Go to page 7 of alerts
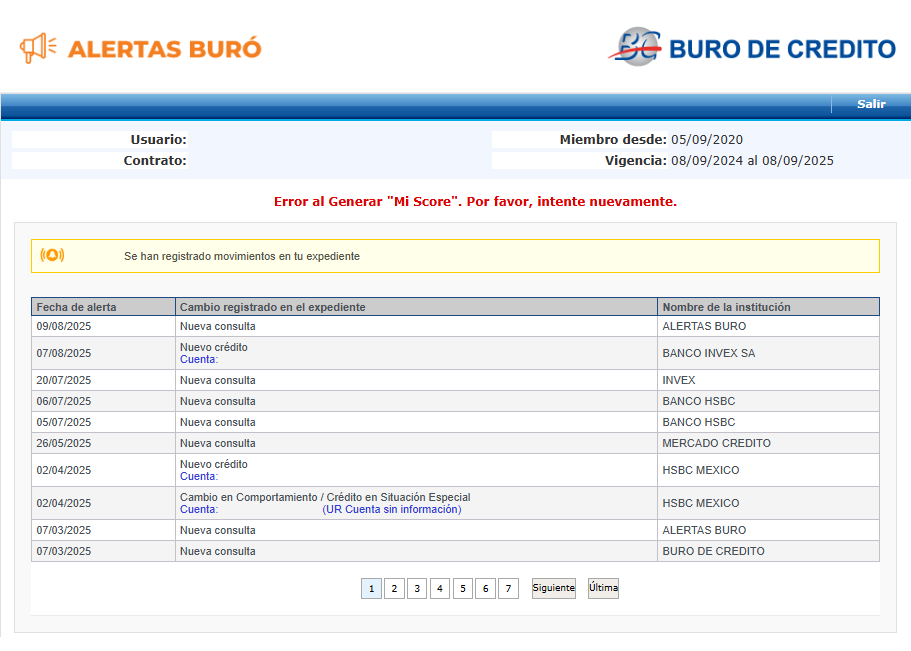Screen dimensions: 911x651 click(508, 588)
